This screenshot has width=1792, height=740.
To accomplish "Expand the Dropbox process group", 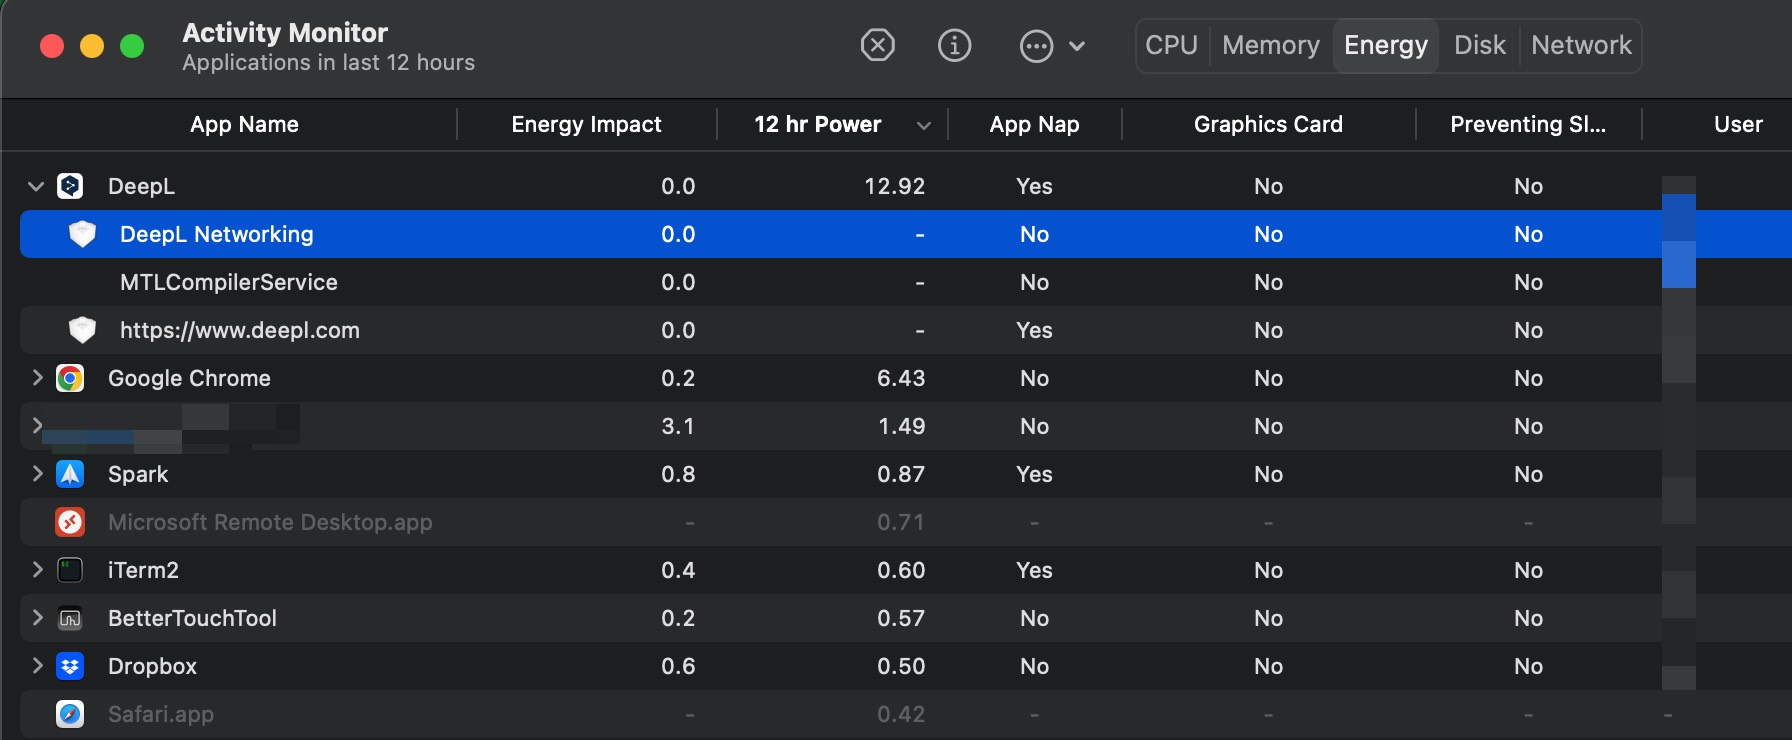I will [37, 665].
